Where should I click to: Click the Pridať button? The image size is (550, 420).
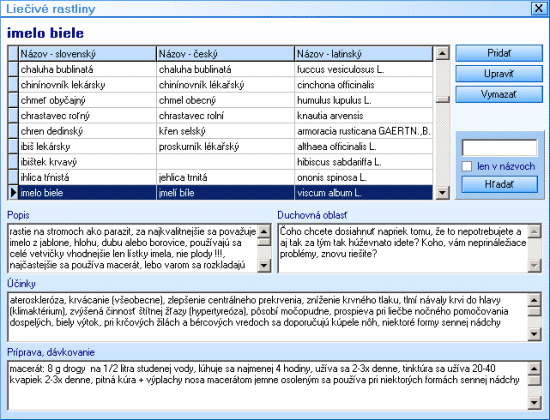click(499, 53)
